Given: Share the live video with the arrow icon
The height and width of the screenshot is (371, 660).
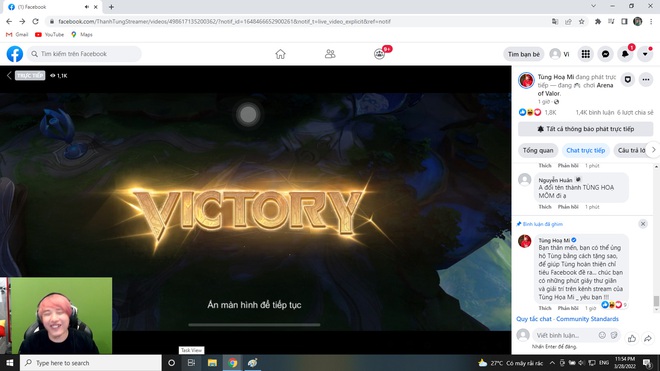Looking at the screenshot, I should 648,338.
